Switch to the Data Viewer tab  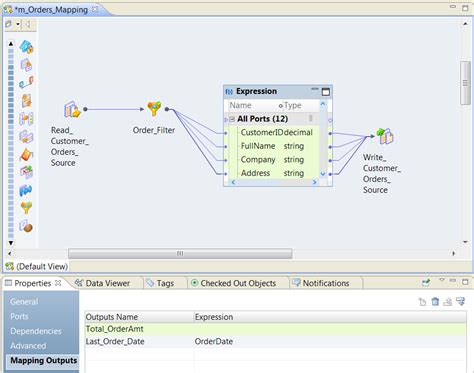click(x=102, y=283)
